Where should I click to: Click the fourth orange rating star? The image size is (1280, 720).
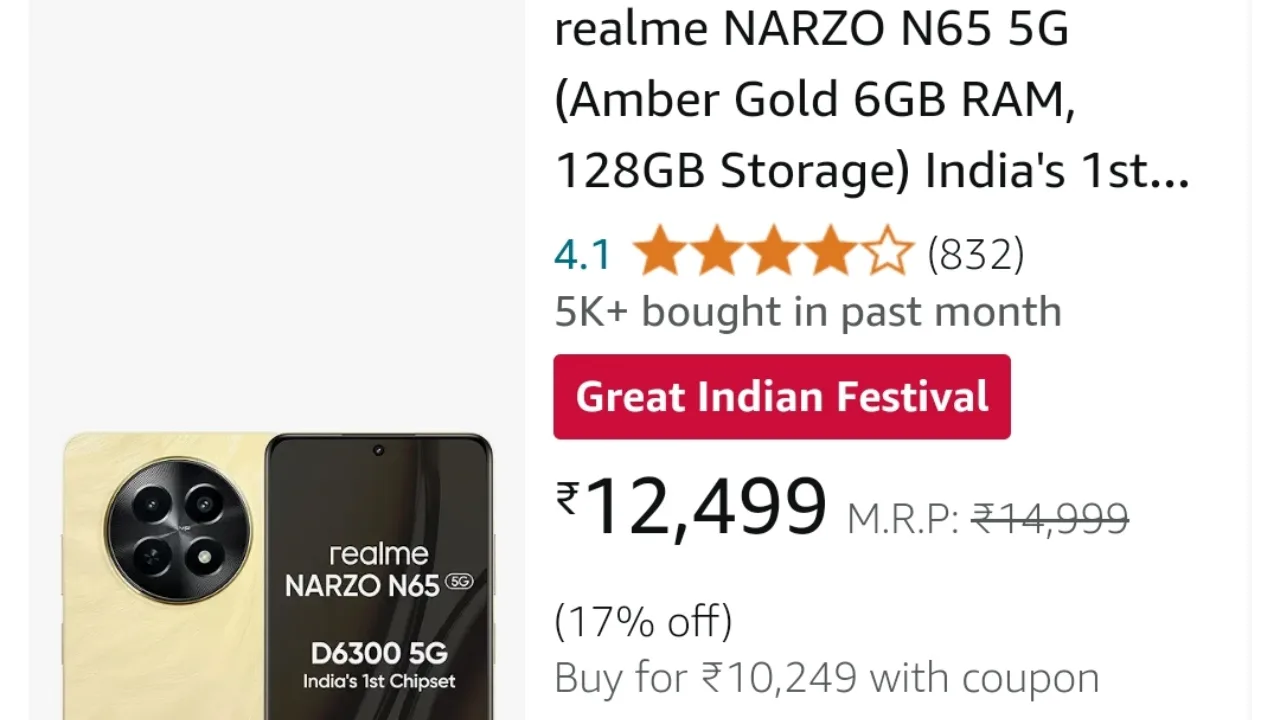tap(831, 251)
